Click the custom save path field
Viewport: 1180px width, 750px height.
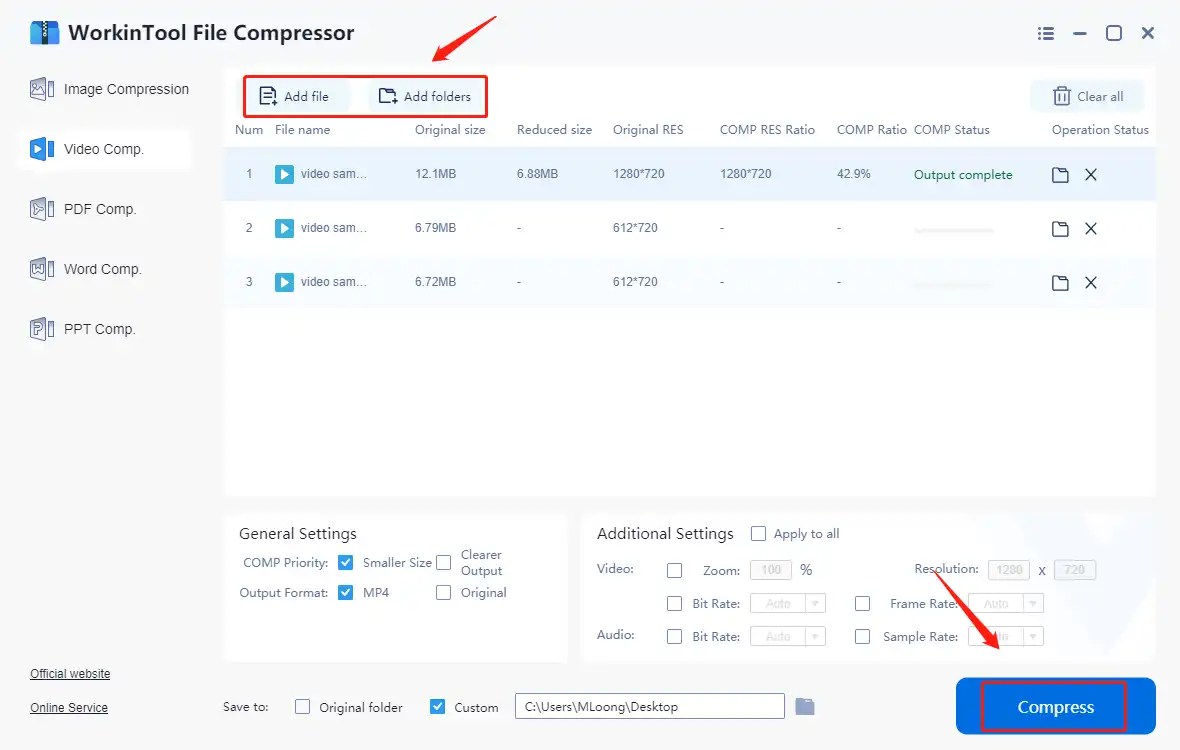click(x=649, y=706)
